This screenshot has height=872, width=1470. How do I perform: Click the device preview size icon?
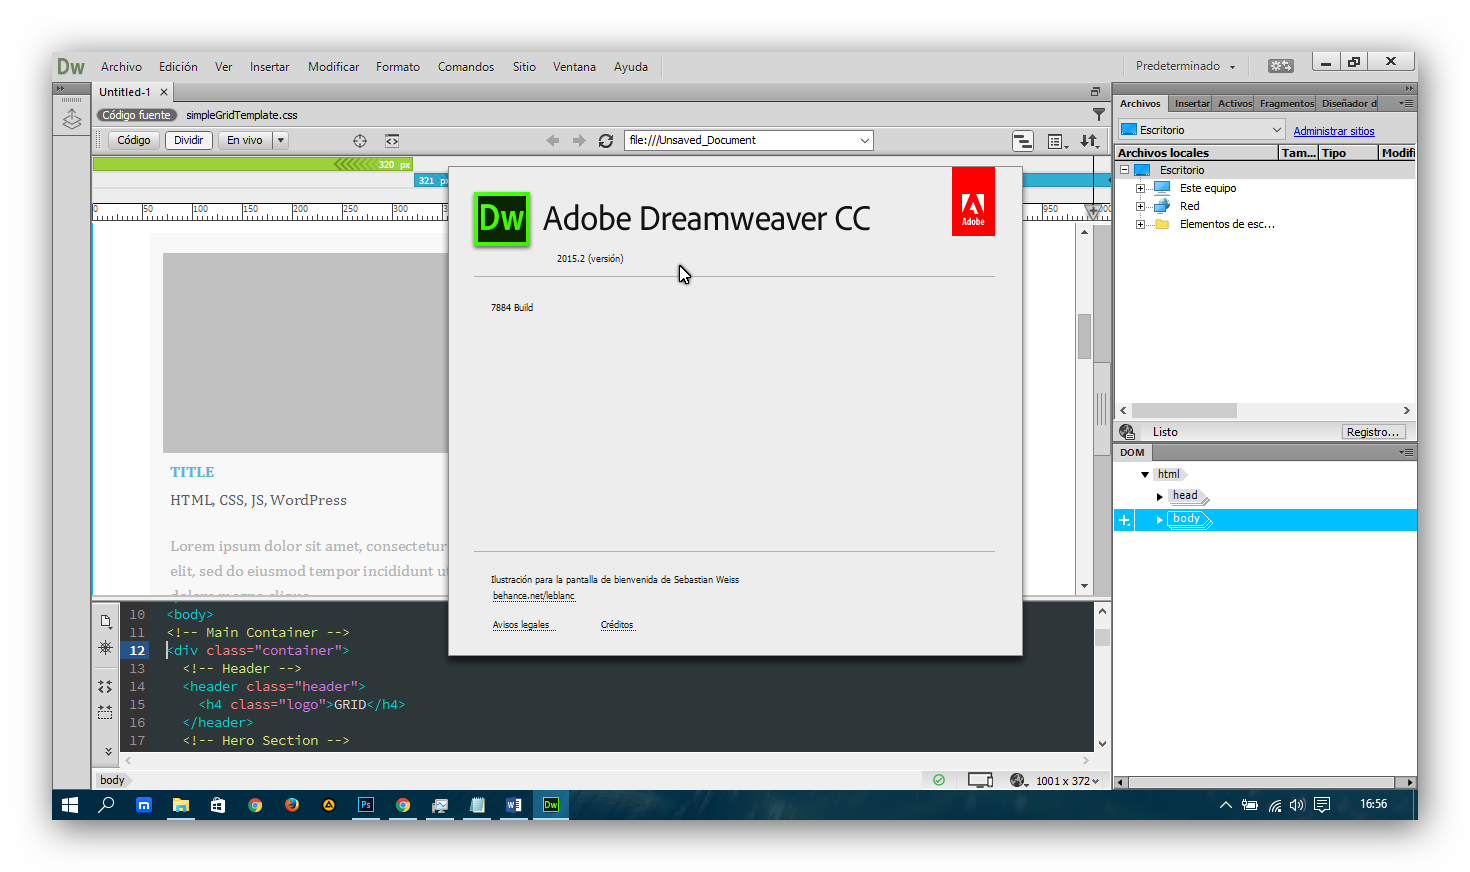[980, 780]
